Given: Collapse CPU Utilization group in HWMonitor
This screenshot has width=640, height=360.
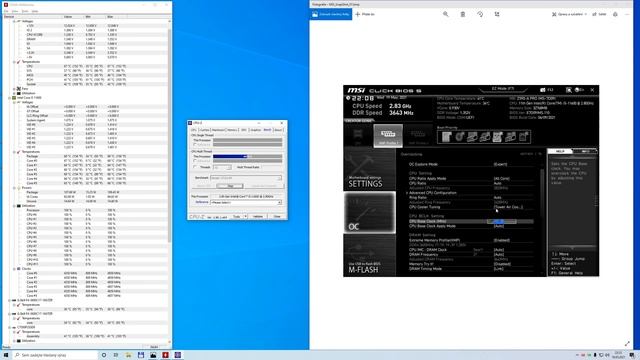Looking at the screenshot, I should pyautogui.click(x=14, y=206).
